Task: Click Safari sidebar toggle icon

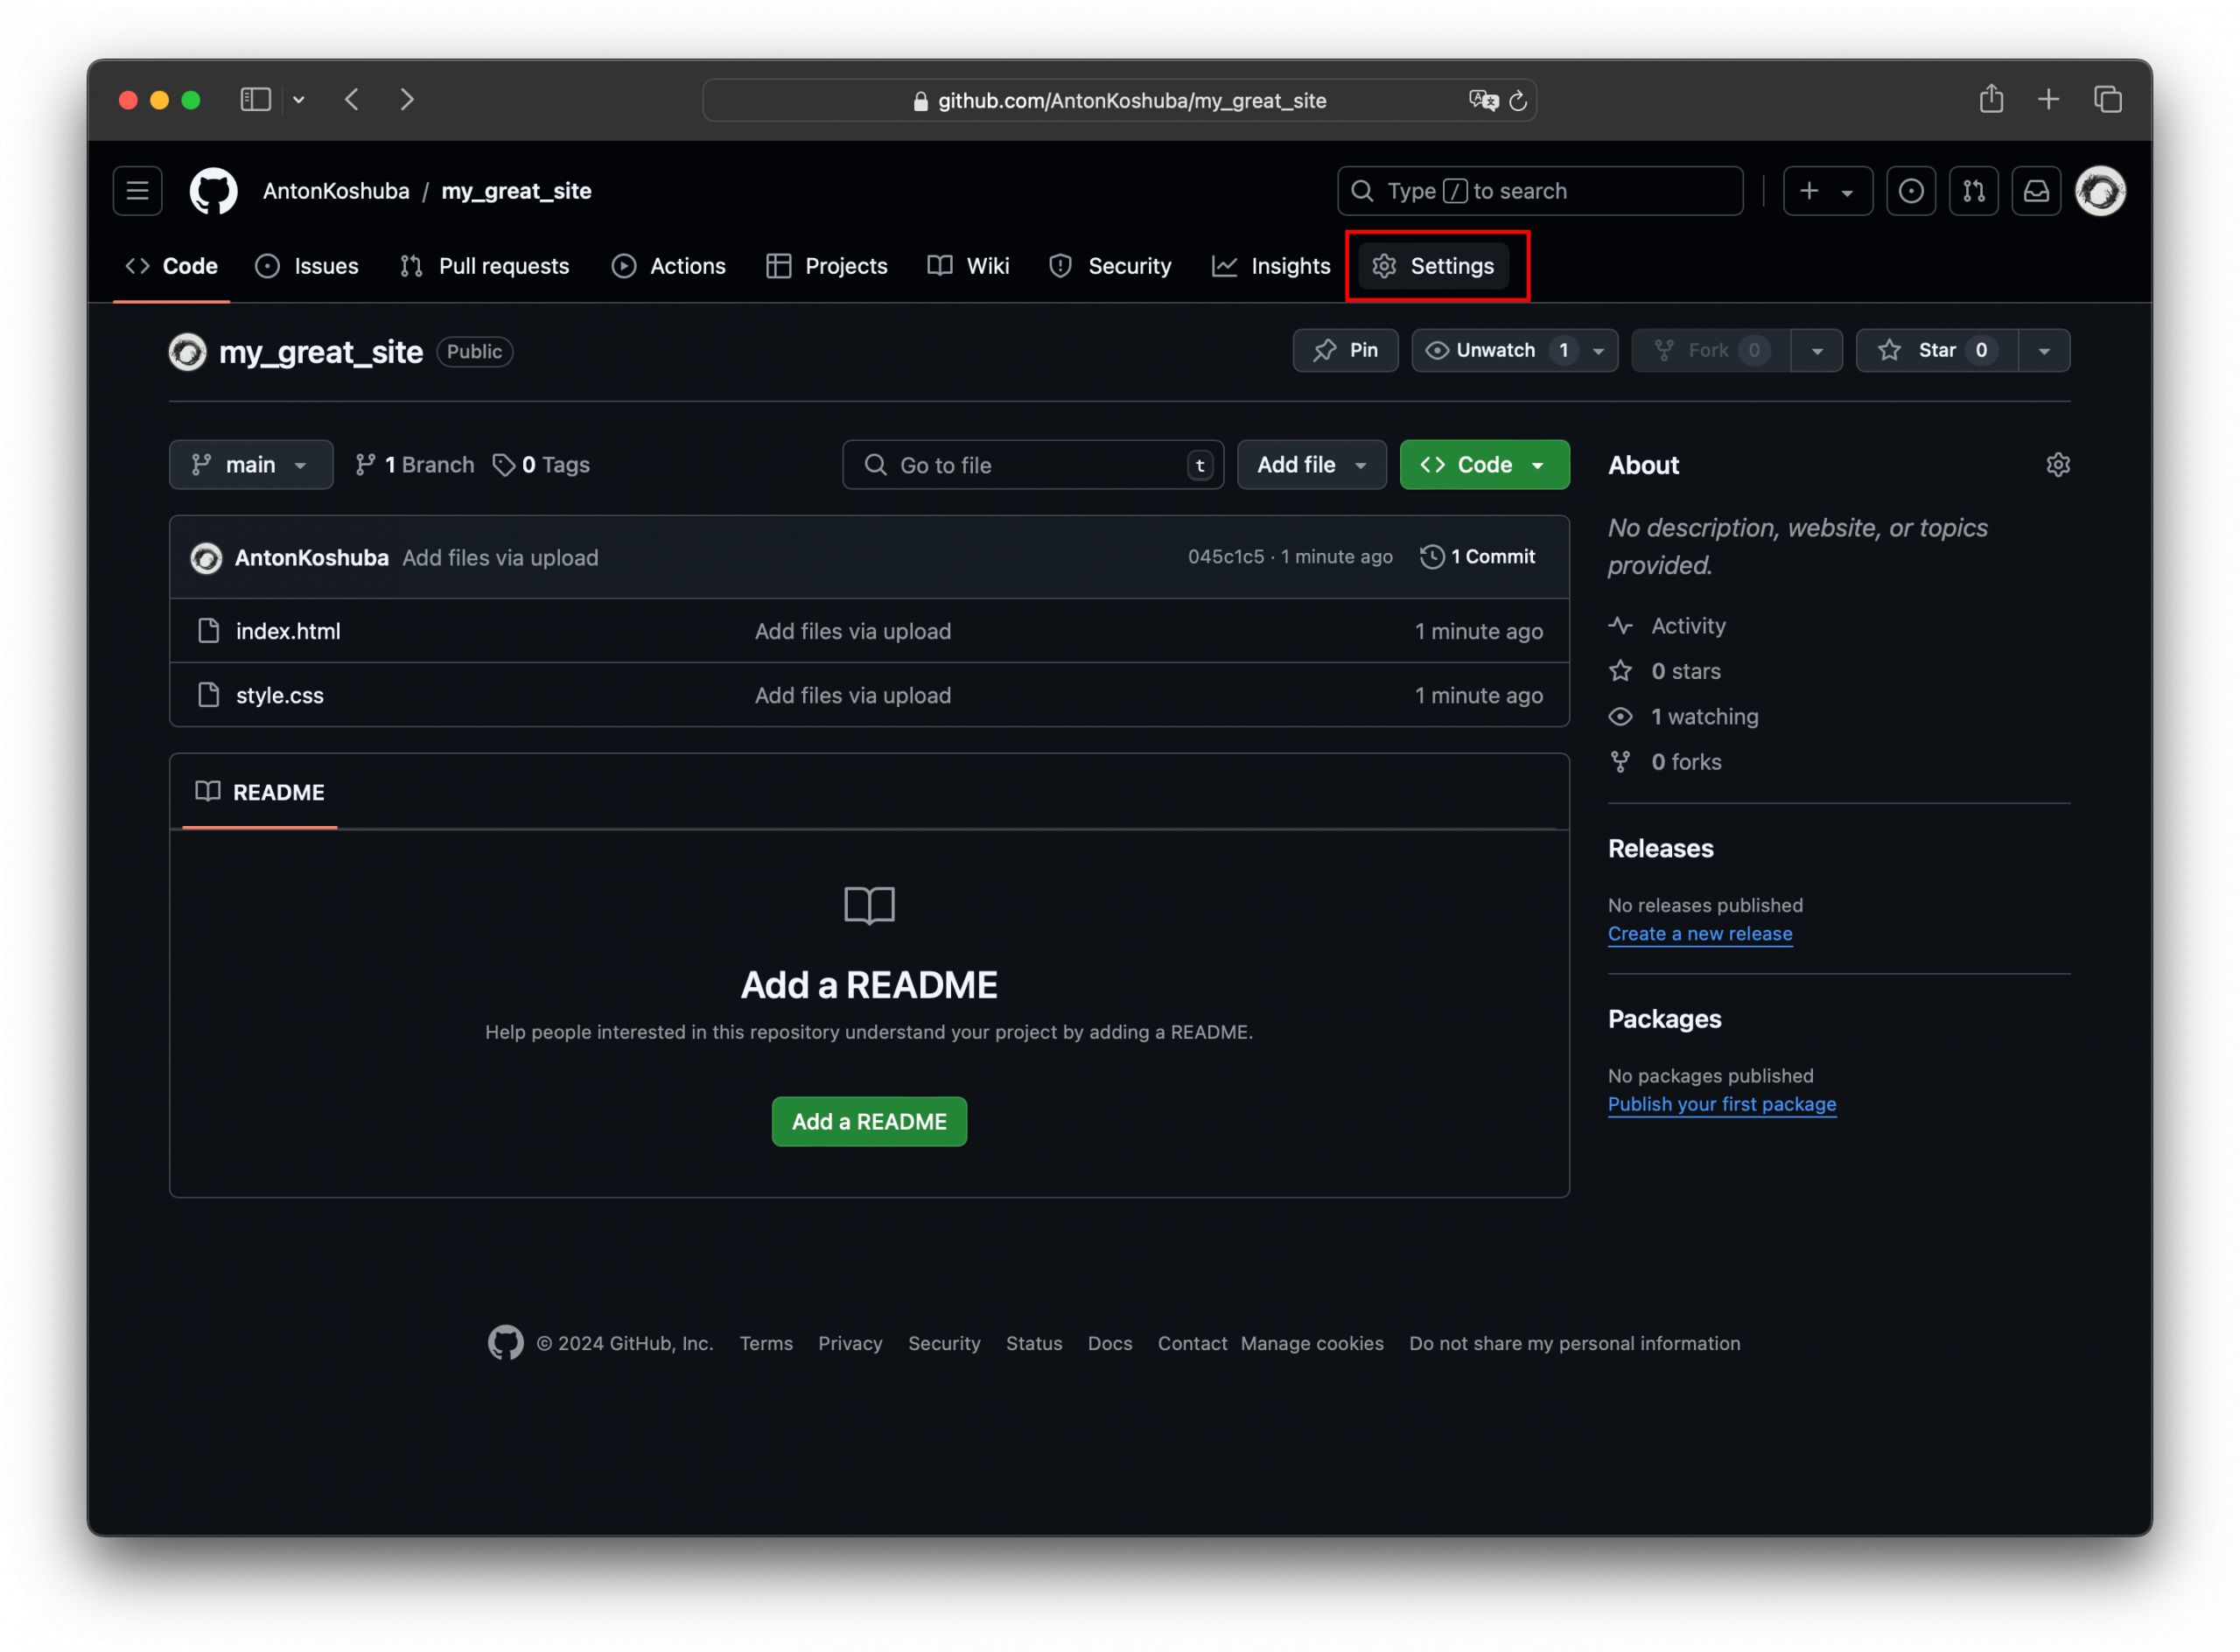Action: tap(256, 100)
